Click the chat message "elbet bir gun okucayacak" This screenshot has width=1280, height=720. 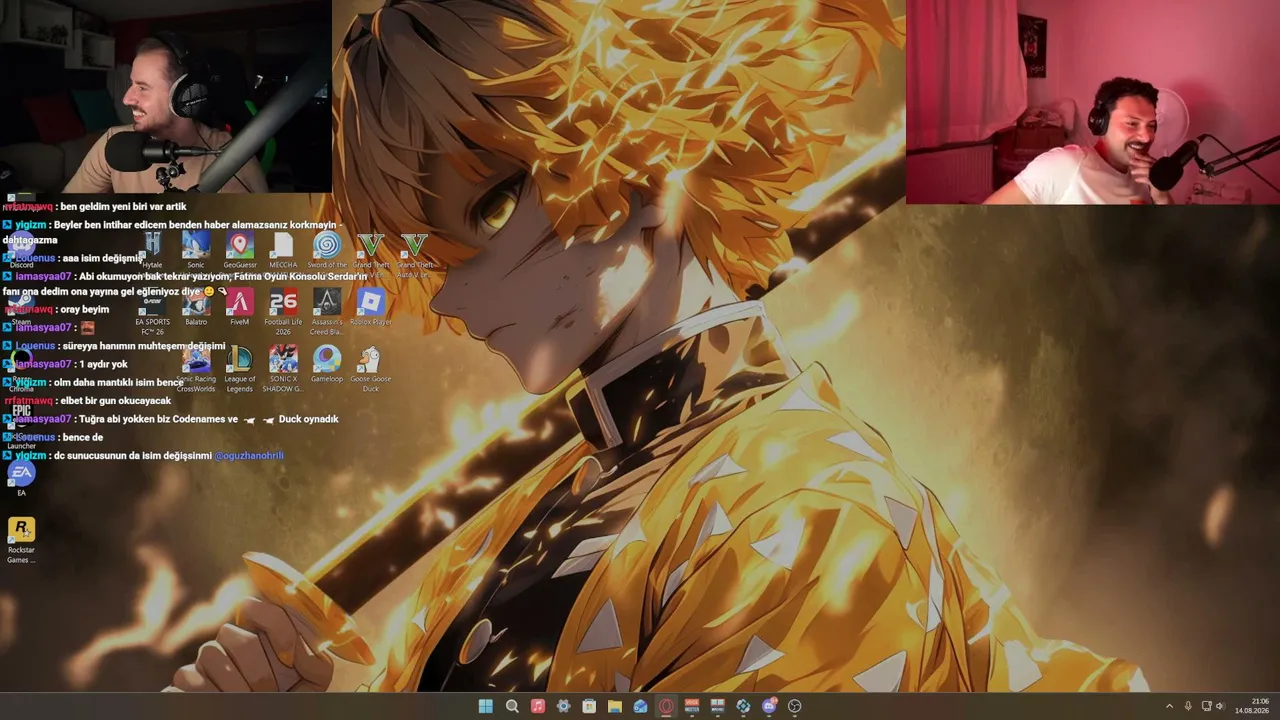coord(115,401)
